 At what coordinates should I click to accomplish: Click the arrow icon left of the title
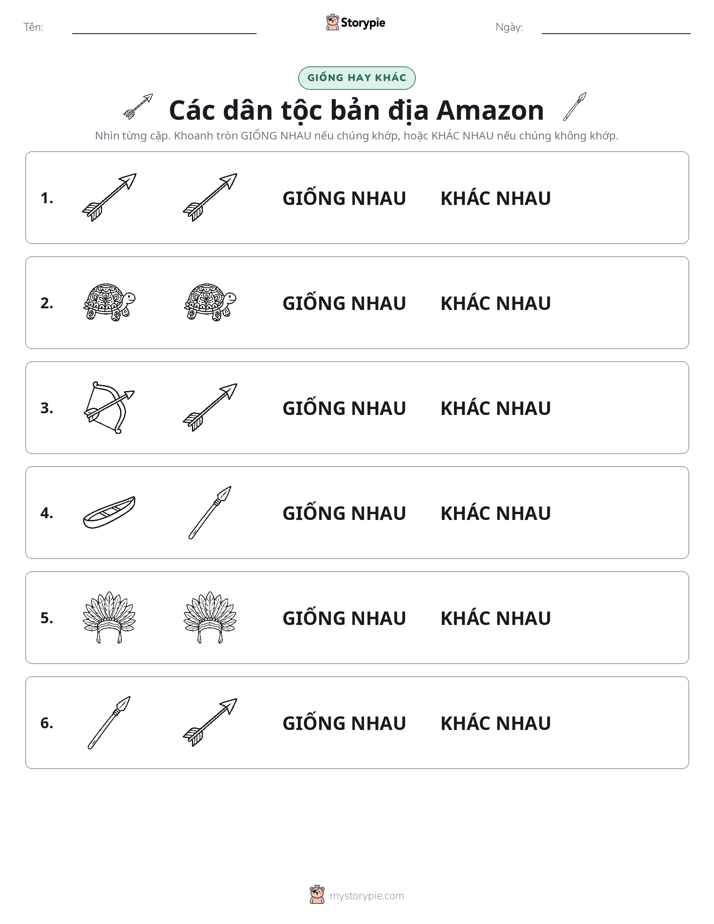click(138, 107)
